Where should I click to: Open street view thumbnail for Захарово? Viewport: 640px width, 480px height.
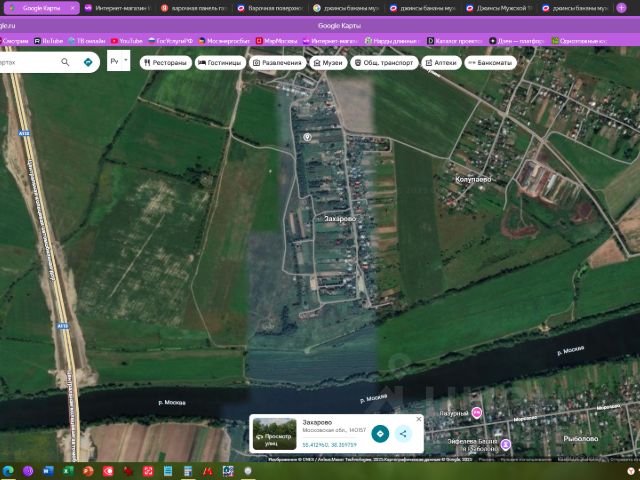[274, 433]
